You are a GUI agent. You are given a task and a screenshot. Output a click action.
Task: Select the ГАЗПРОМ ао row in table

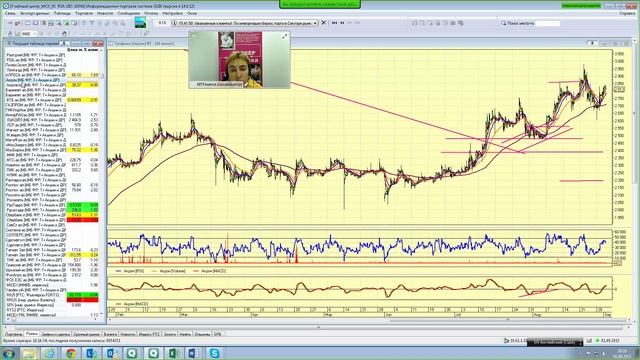52,105
